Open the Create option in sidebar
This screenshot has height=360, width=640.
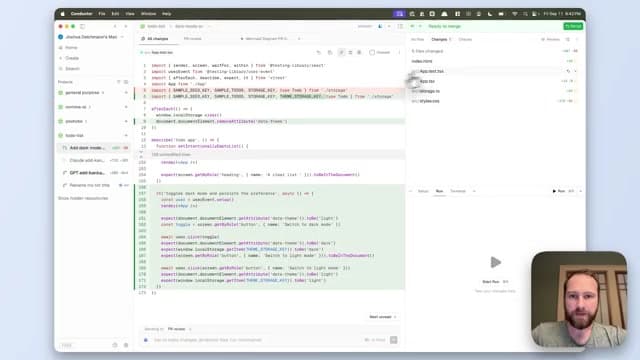72,58
